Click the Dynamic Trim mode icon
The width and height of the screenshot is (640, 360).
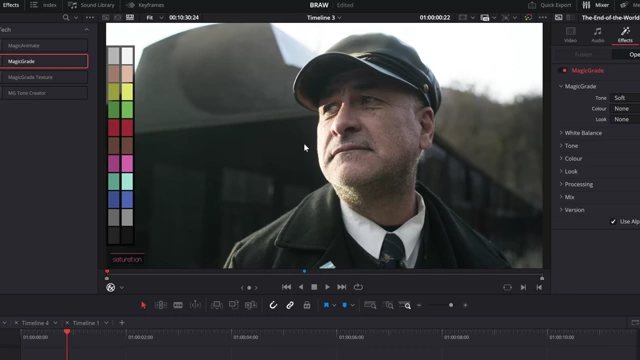195,305
